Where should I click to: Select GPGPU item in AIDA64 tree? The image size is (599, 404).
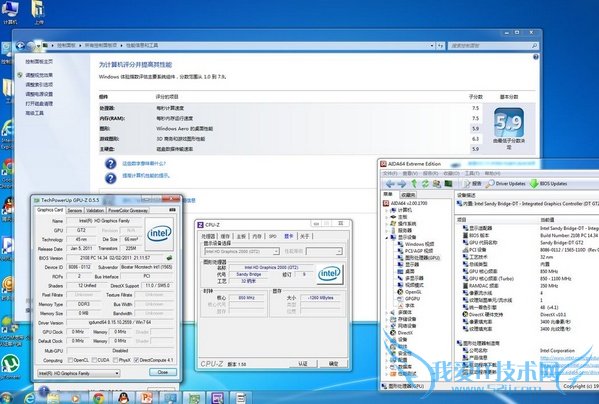coord(408,299)
